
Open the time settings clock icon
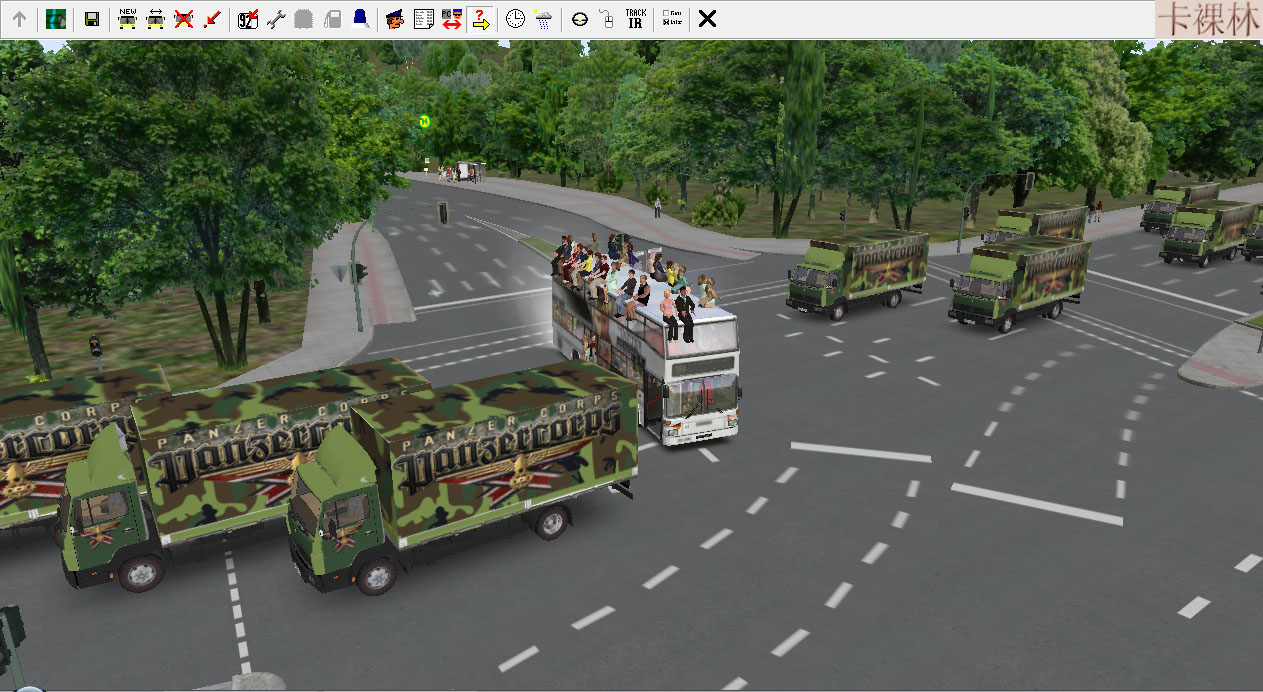point(515,19)
